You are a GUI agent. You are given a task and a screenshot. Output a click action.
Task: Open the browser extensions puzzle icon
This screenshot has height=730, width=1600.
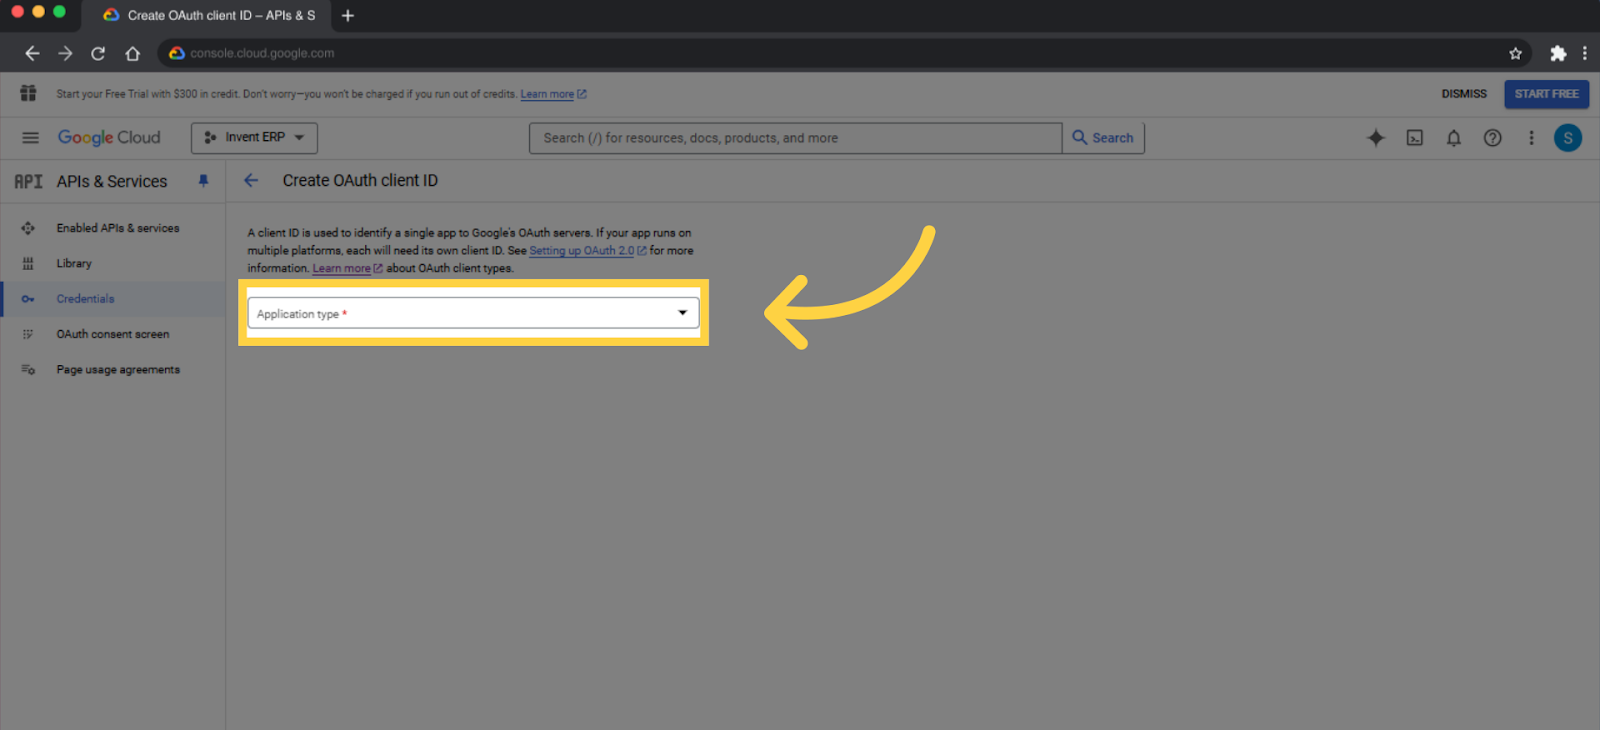click(x=1558, y=53)
